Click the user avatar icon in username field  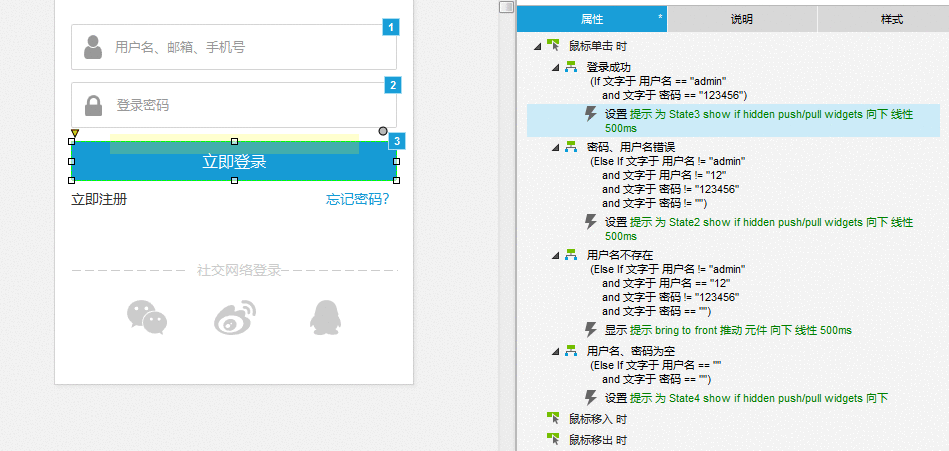[x=93, y=47]
